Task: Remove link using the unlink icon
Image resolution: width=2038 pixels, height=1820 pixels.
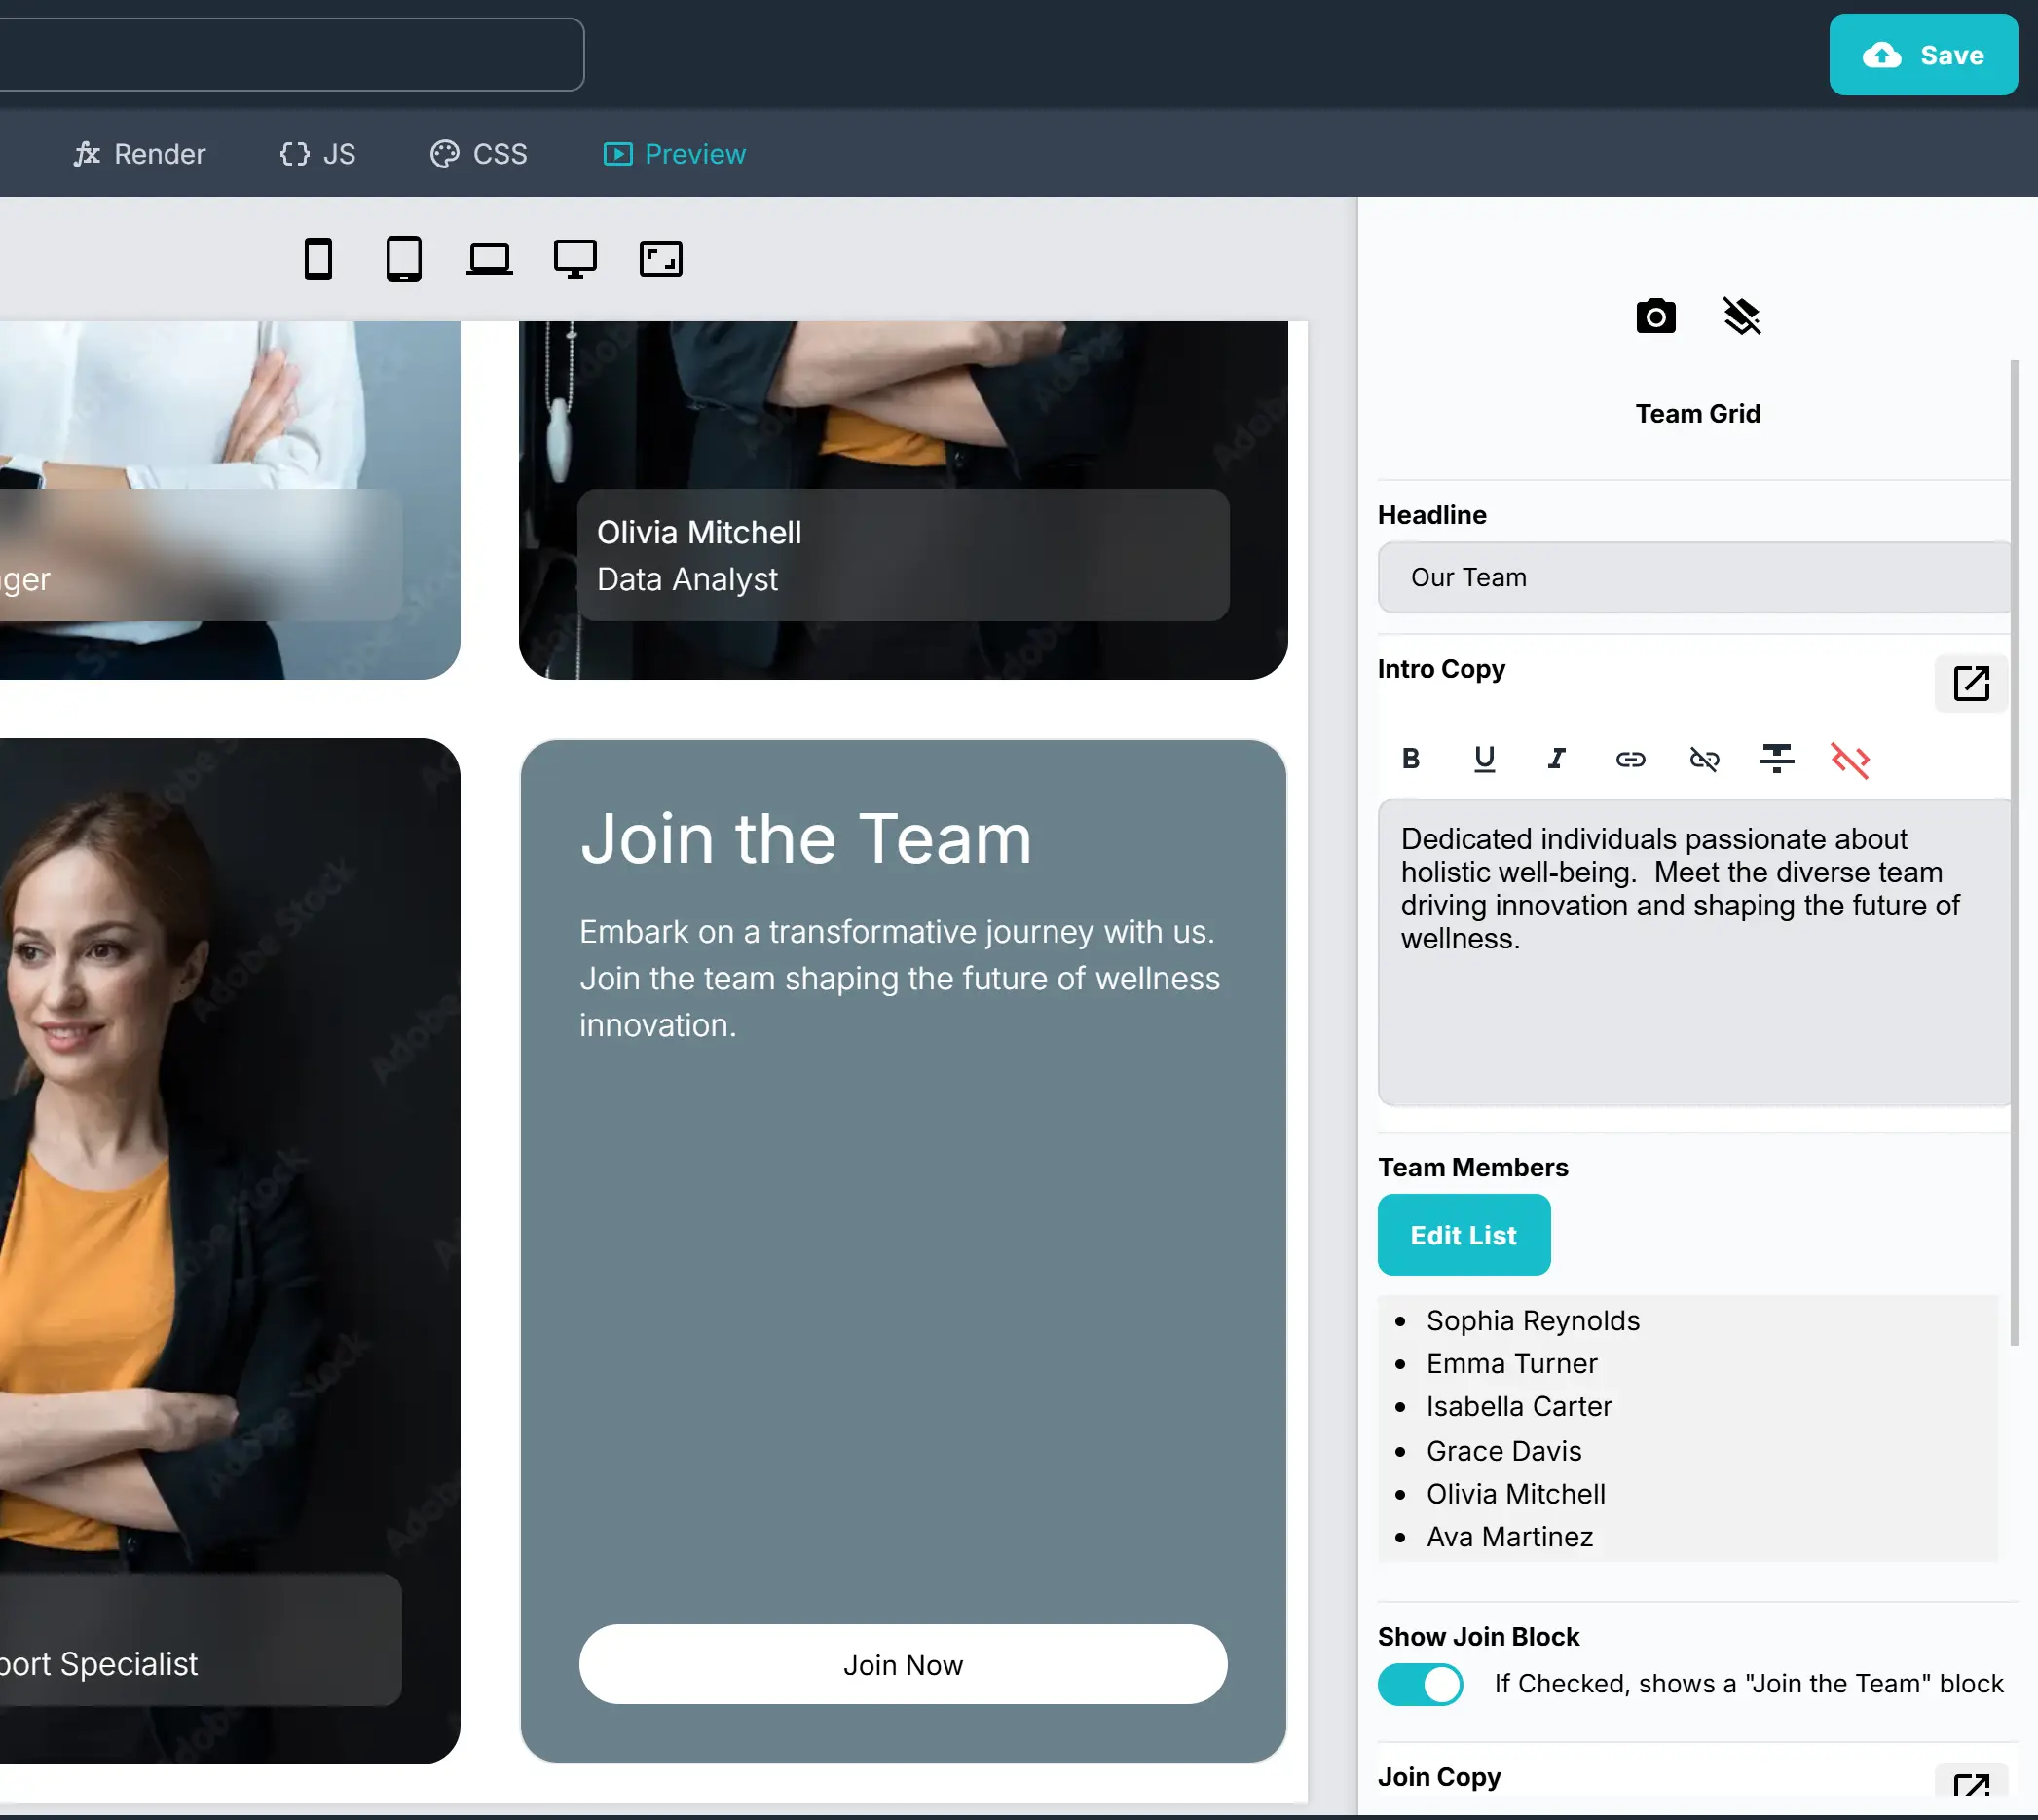Action: click(1703, 759)
